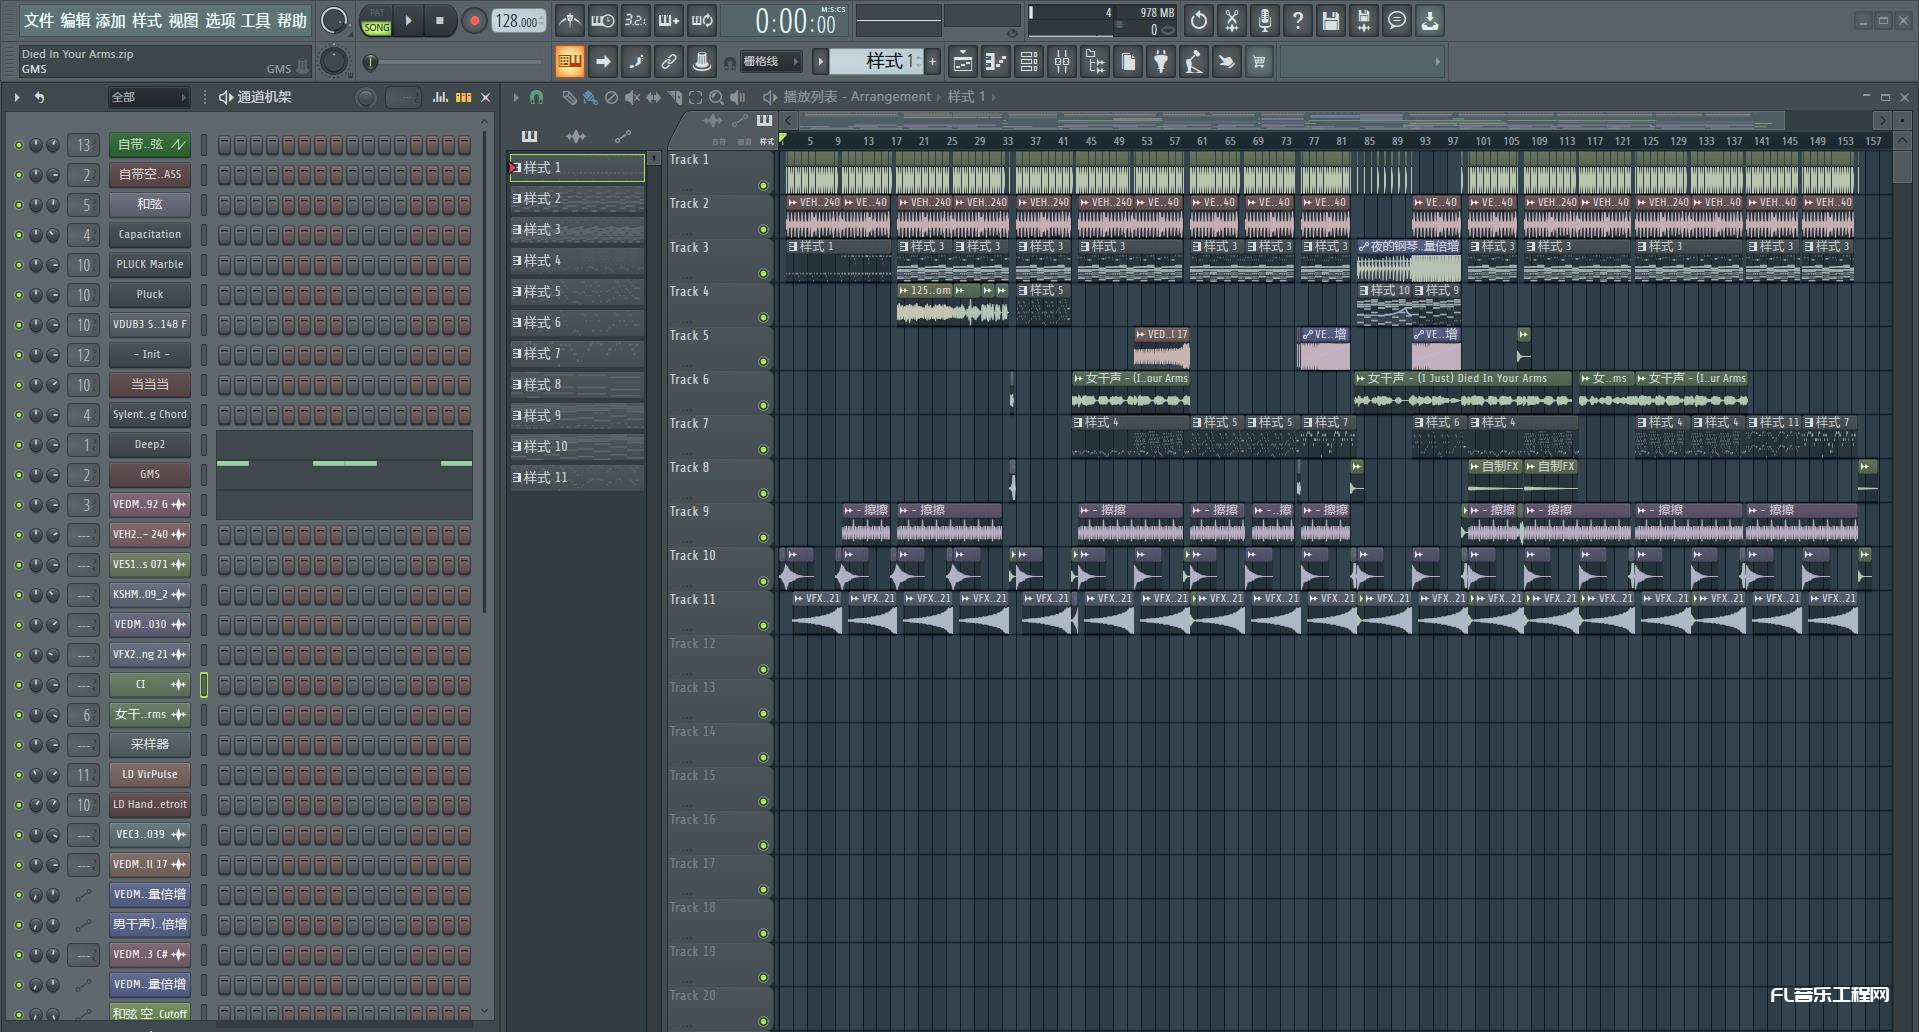Image resolution: width=1919 pixels, height=1032 pixels.
Task: Toggle mute switch on Track 1
Action: (x=763, y=185)
